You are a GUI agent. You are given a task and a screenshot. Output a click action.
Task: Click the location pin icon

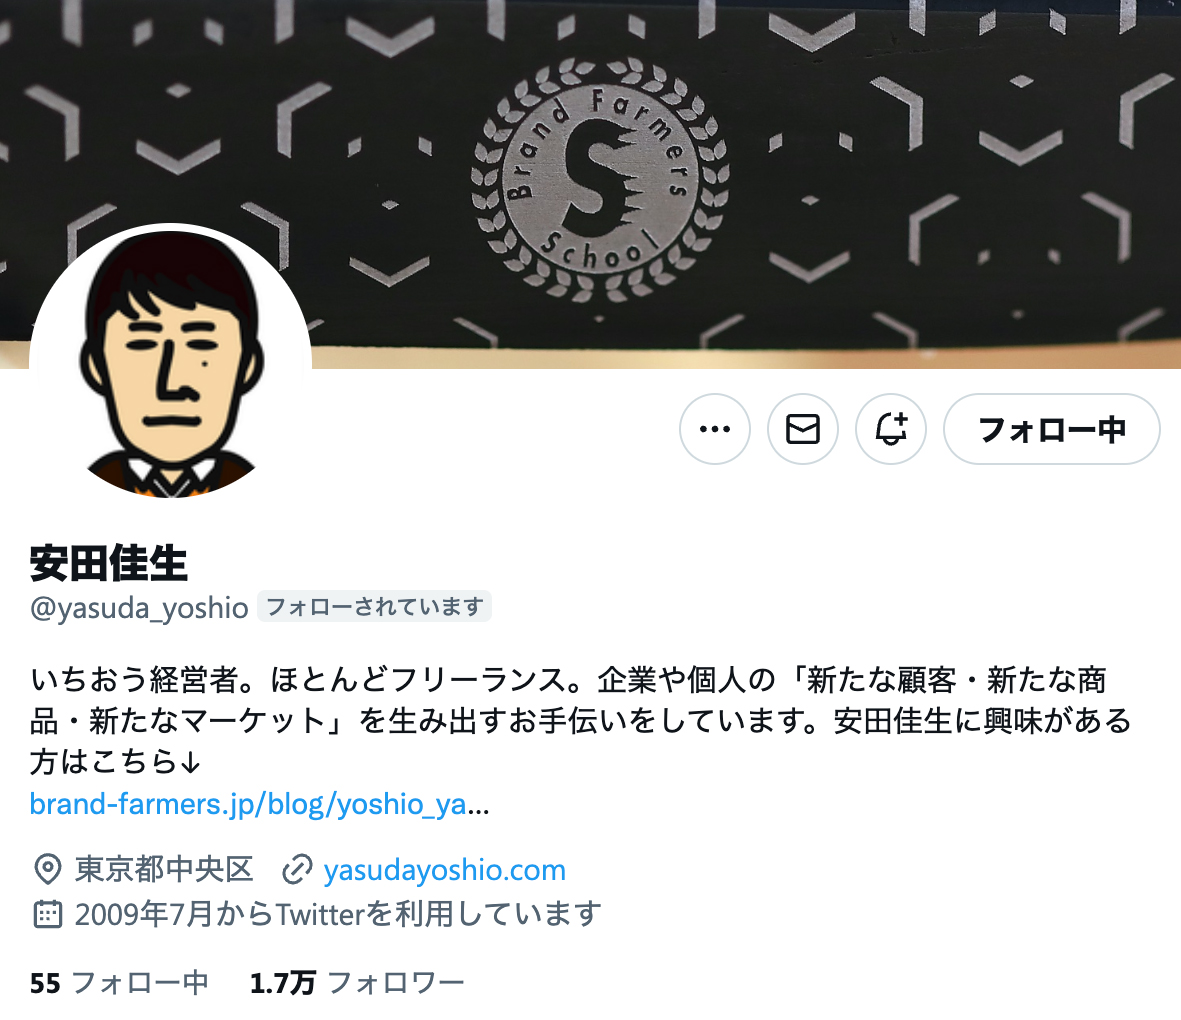coord(47,869)
